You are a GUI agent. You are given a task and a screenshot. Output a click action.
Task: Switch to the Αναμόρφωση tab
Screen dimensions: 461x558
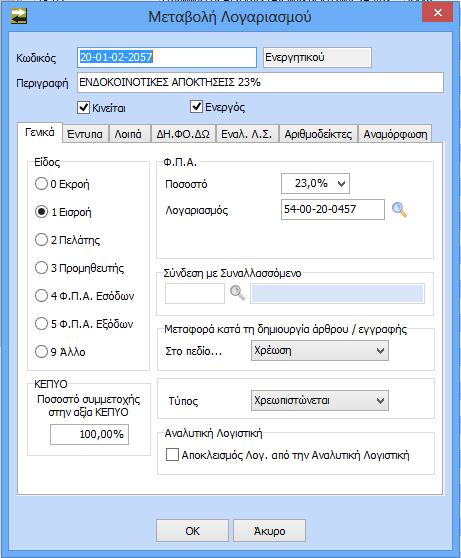click(395, 134)
